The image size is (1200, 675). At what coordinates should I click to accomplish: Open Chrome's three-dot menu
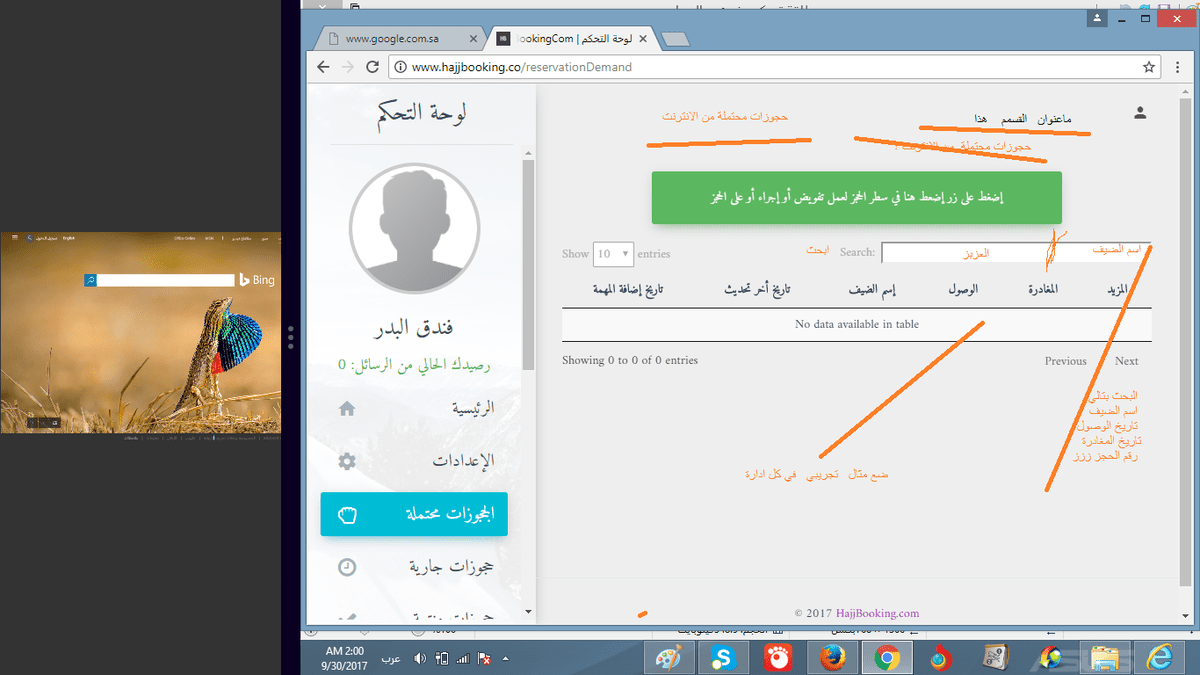point(1179,66)
